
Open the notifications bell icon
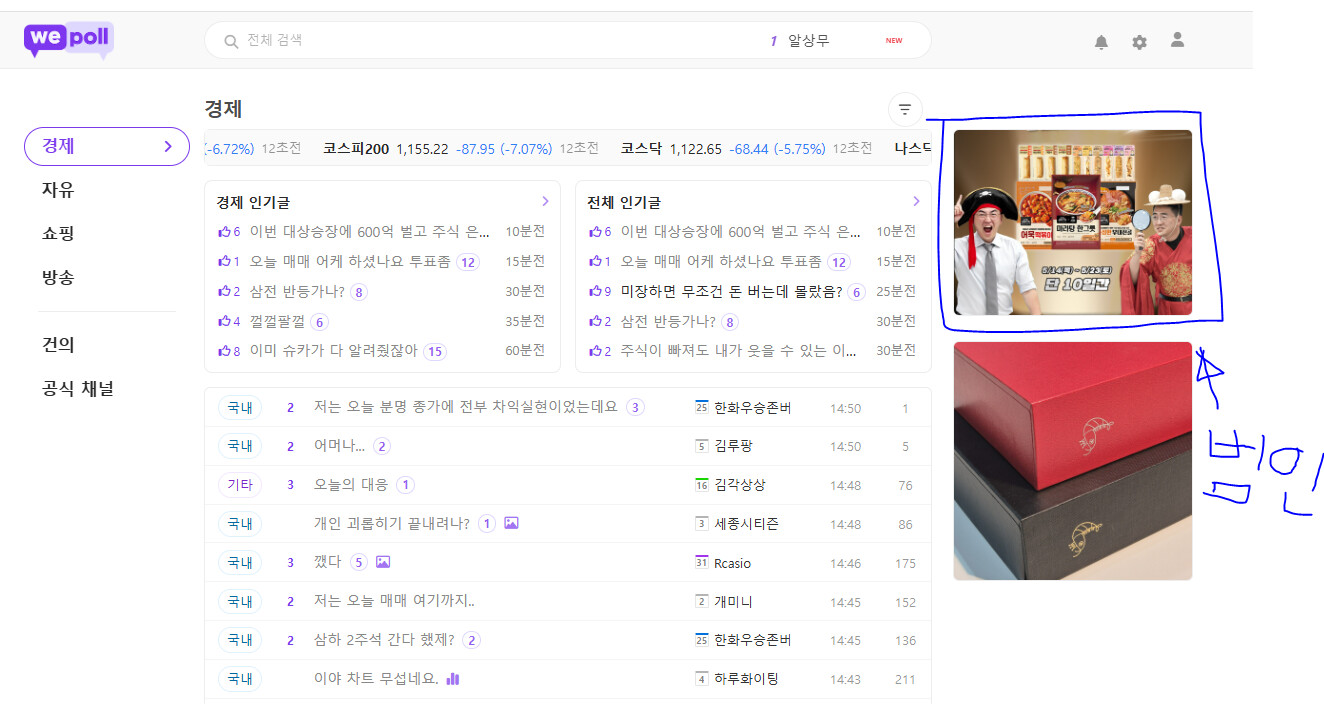click(1101, 42)
